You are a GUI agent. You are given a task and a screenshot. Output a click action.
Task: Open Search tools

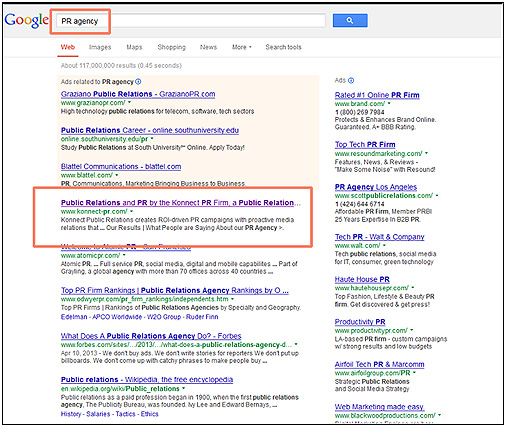coord(283,47)
